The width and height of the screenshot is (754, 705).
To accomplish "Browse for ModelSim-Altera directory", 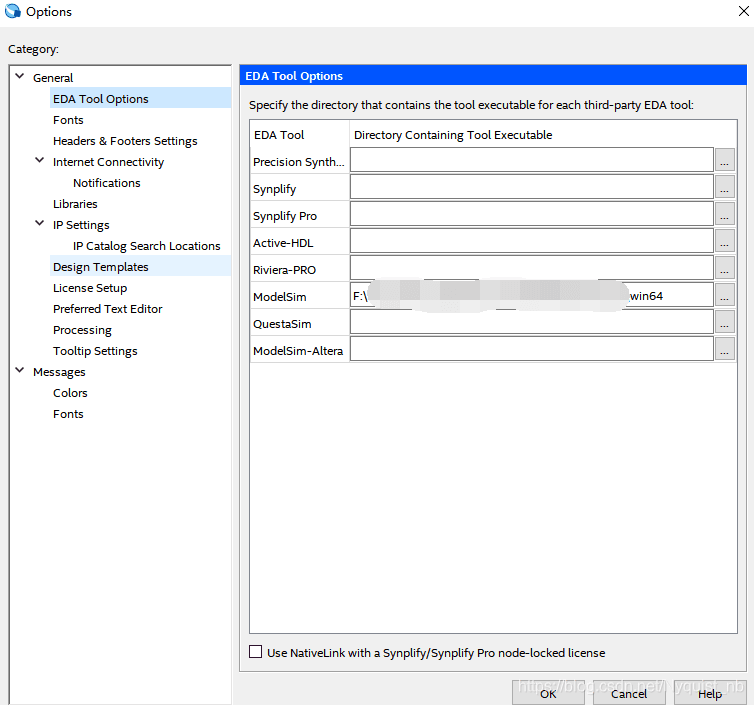I will [x=724, y=348].
